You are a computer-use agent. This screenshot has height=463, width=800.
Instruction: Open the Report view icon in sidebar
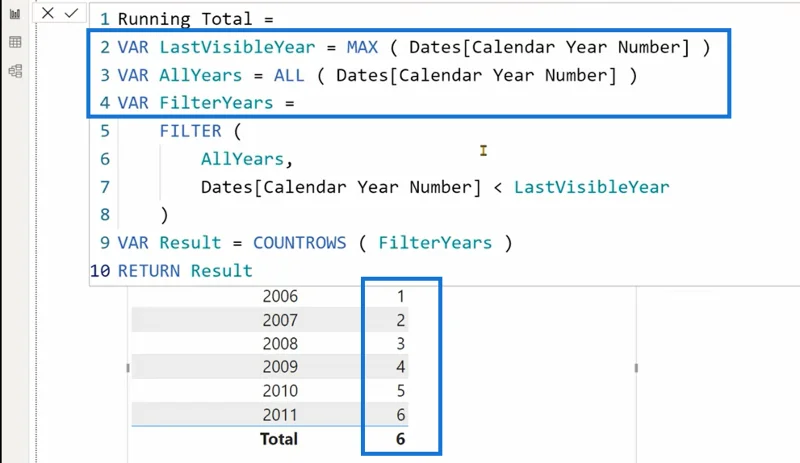(x=15, y=14)
